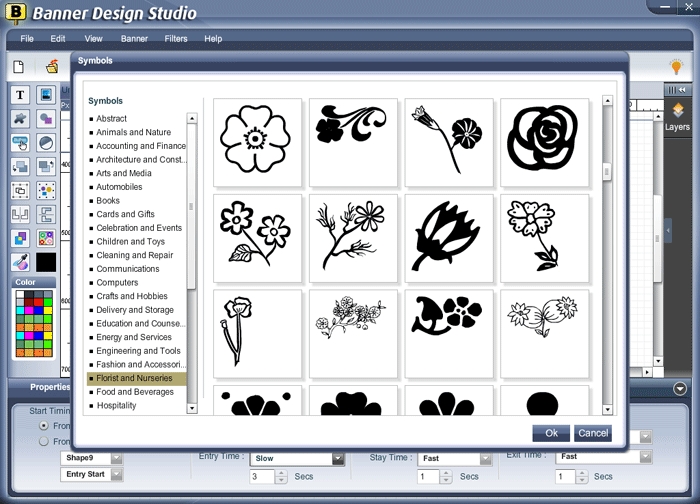Select the color picker eyedropper tool
The image size is (700, 504).
(x=20, y=262)
